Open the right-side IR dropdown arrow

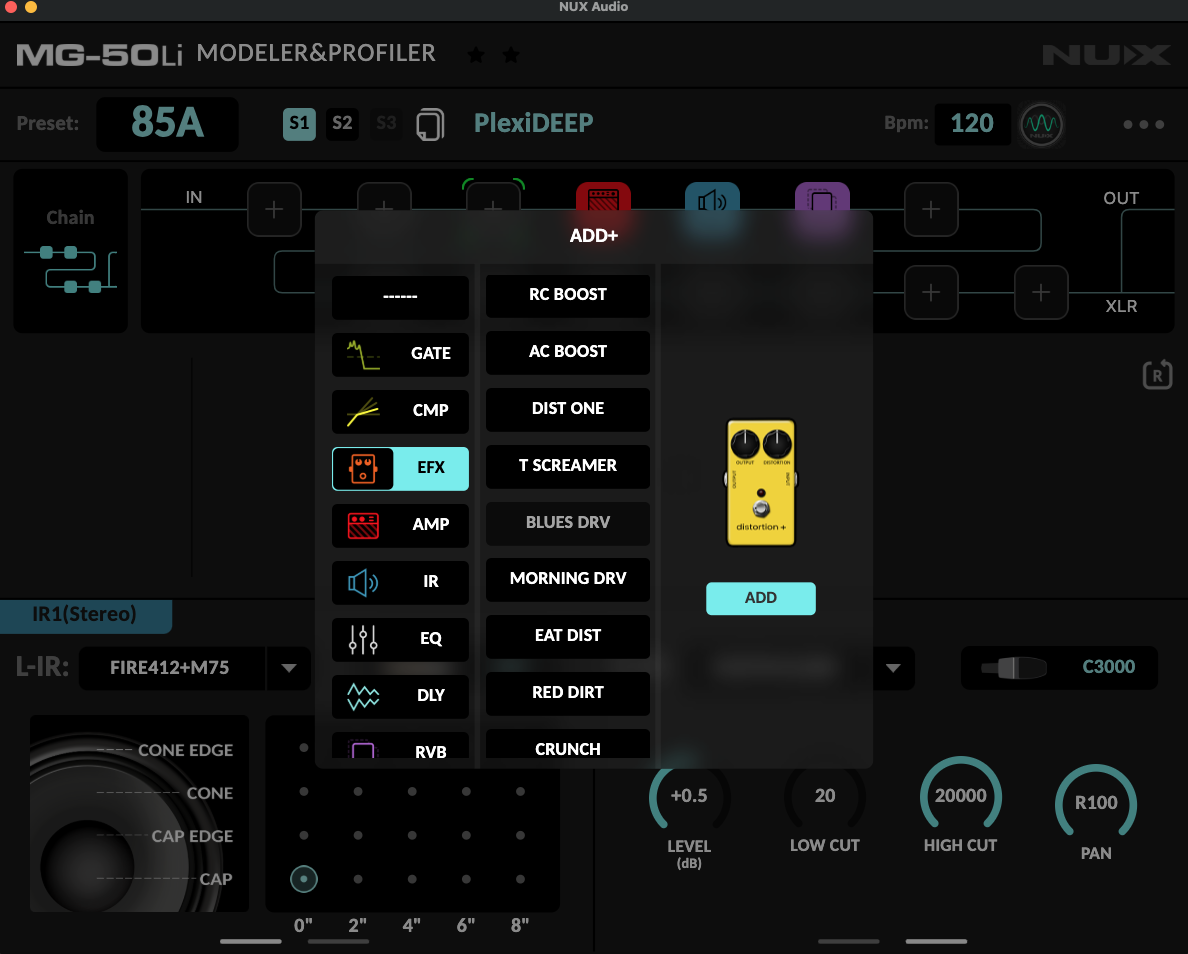tap(893, 668)
